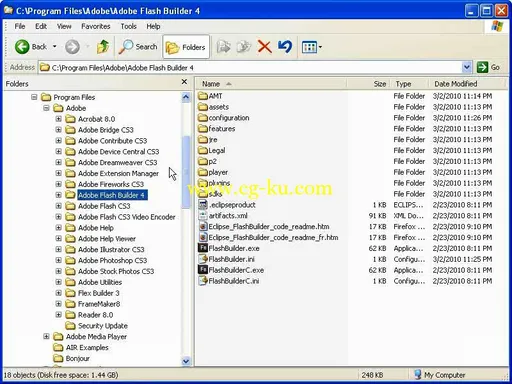Click the Copy To toolbar icon

(x=244, y=47)
